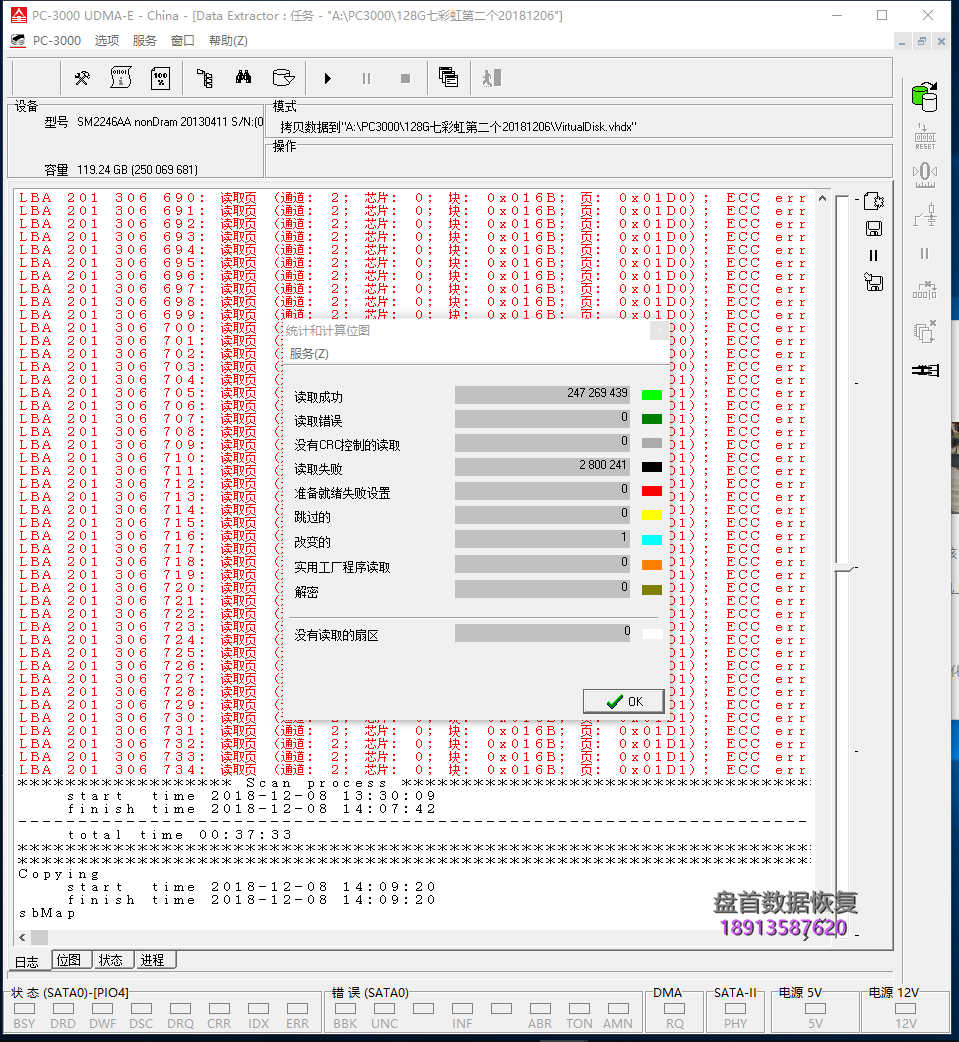Click the 100% statistics toolbar icon
Image resolution: width=959 pixels, height=1042 pixels.
160,77
